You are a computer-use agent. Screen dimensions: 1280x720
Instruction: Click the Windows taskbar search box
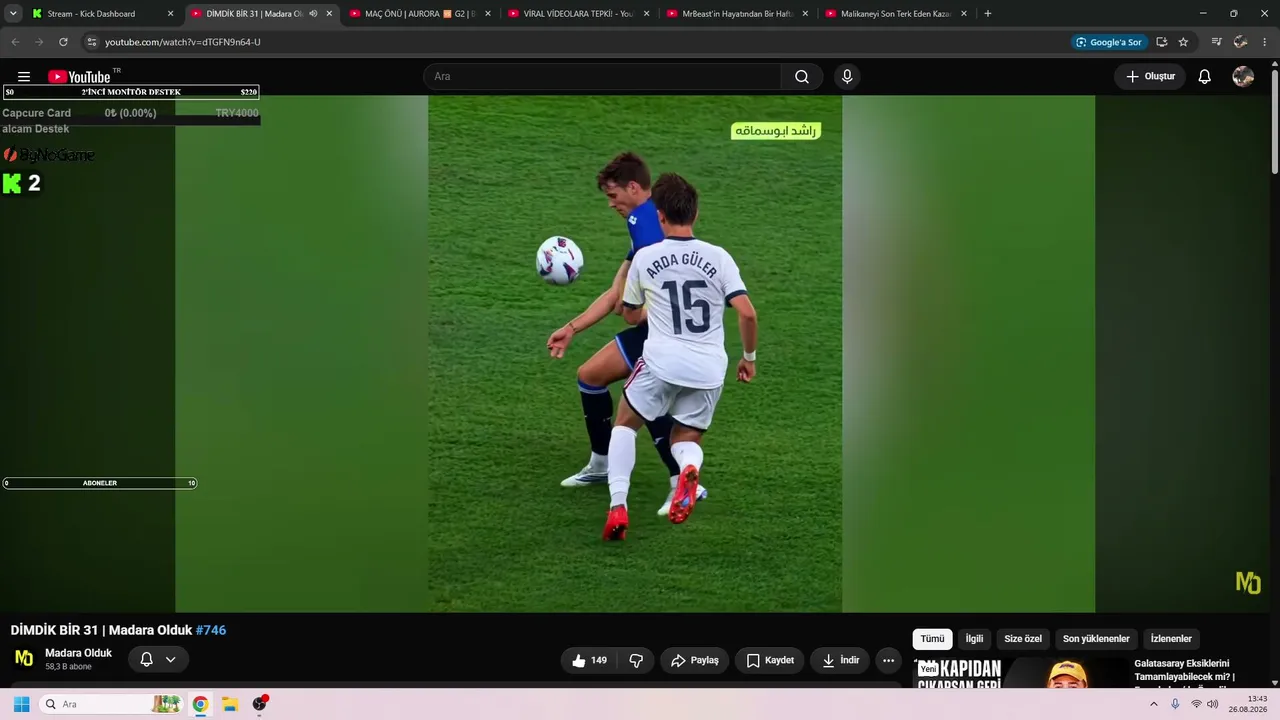click(111, 704)
